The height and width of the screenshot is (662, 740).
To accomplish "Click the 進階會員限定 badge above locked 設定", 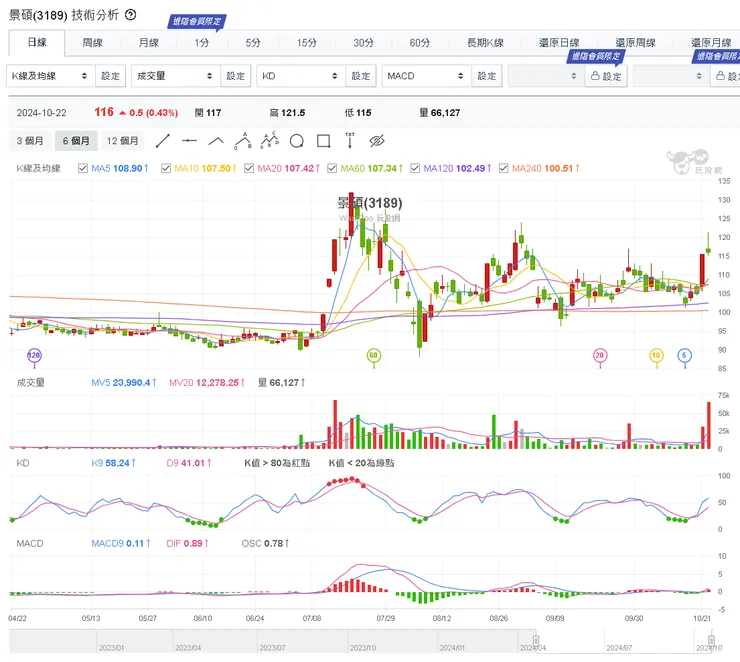I will (596, 56).
